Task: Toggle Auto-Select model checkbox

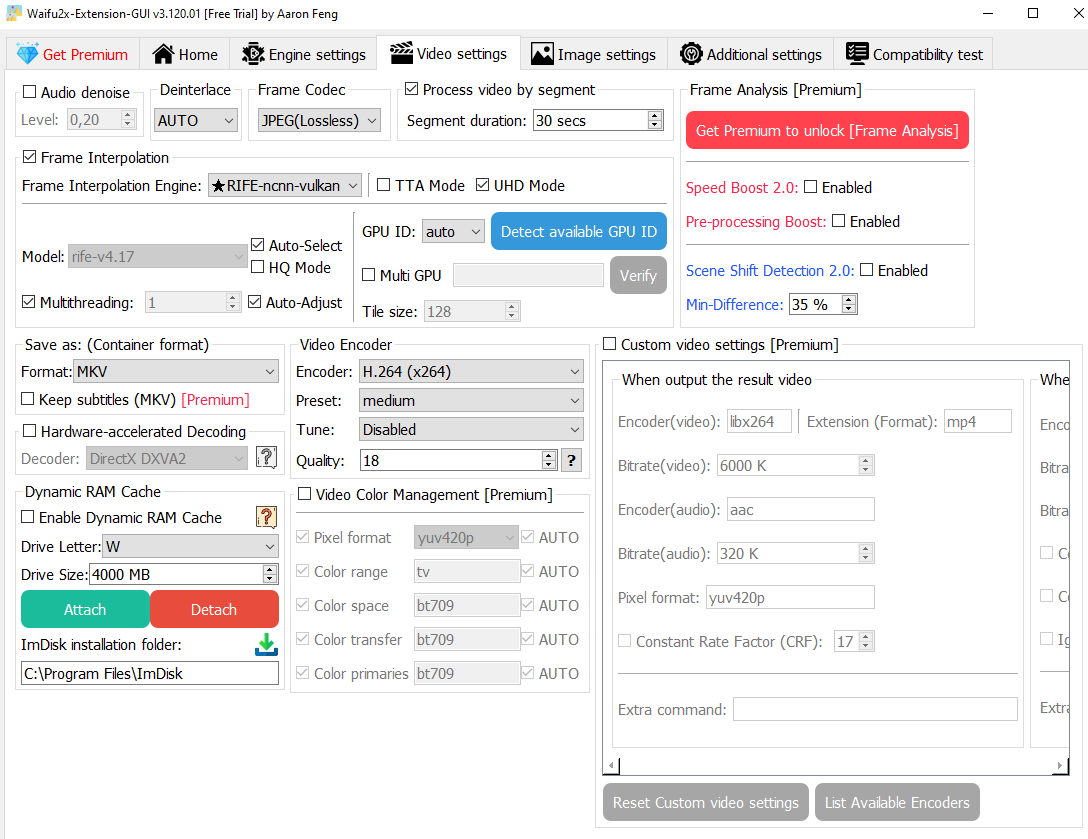Action: (257, 244)
